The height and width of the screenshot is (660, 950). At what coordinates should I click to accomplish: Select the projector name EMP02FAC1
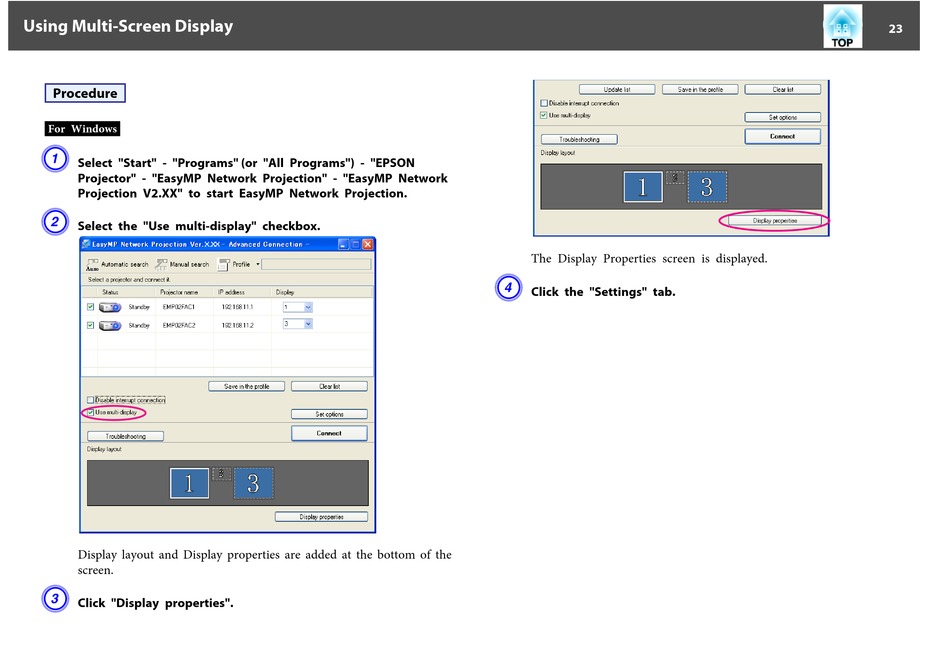point(179,307)
